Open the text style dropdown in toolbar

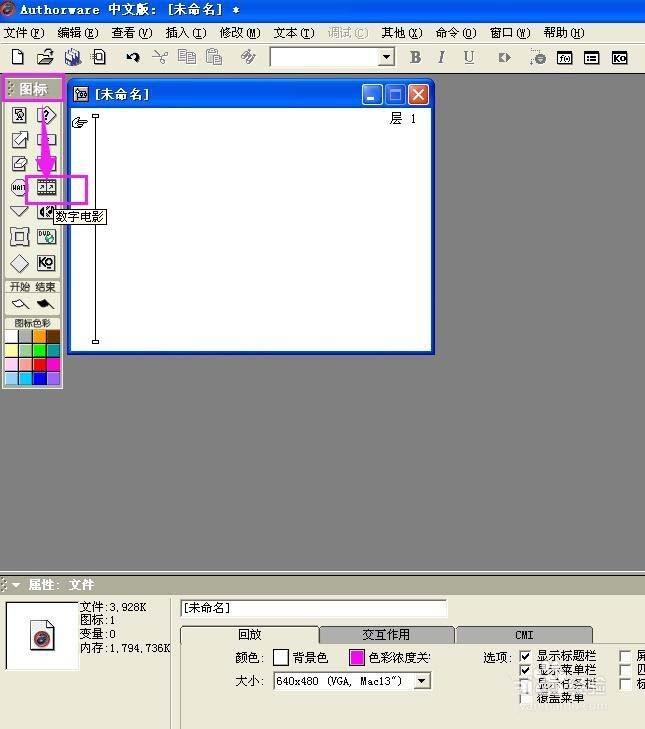click(387, 58)
